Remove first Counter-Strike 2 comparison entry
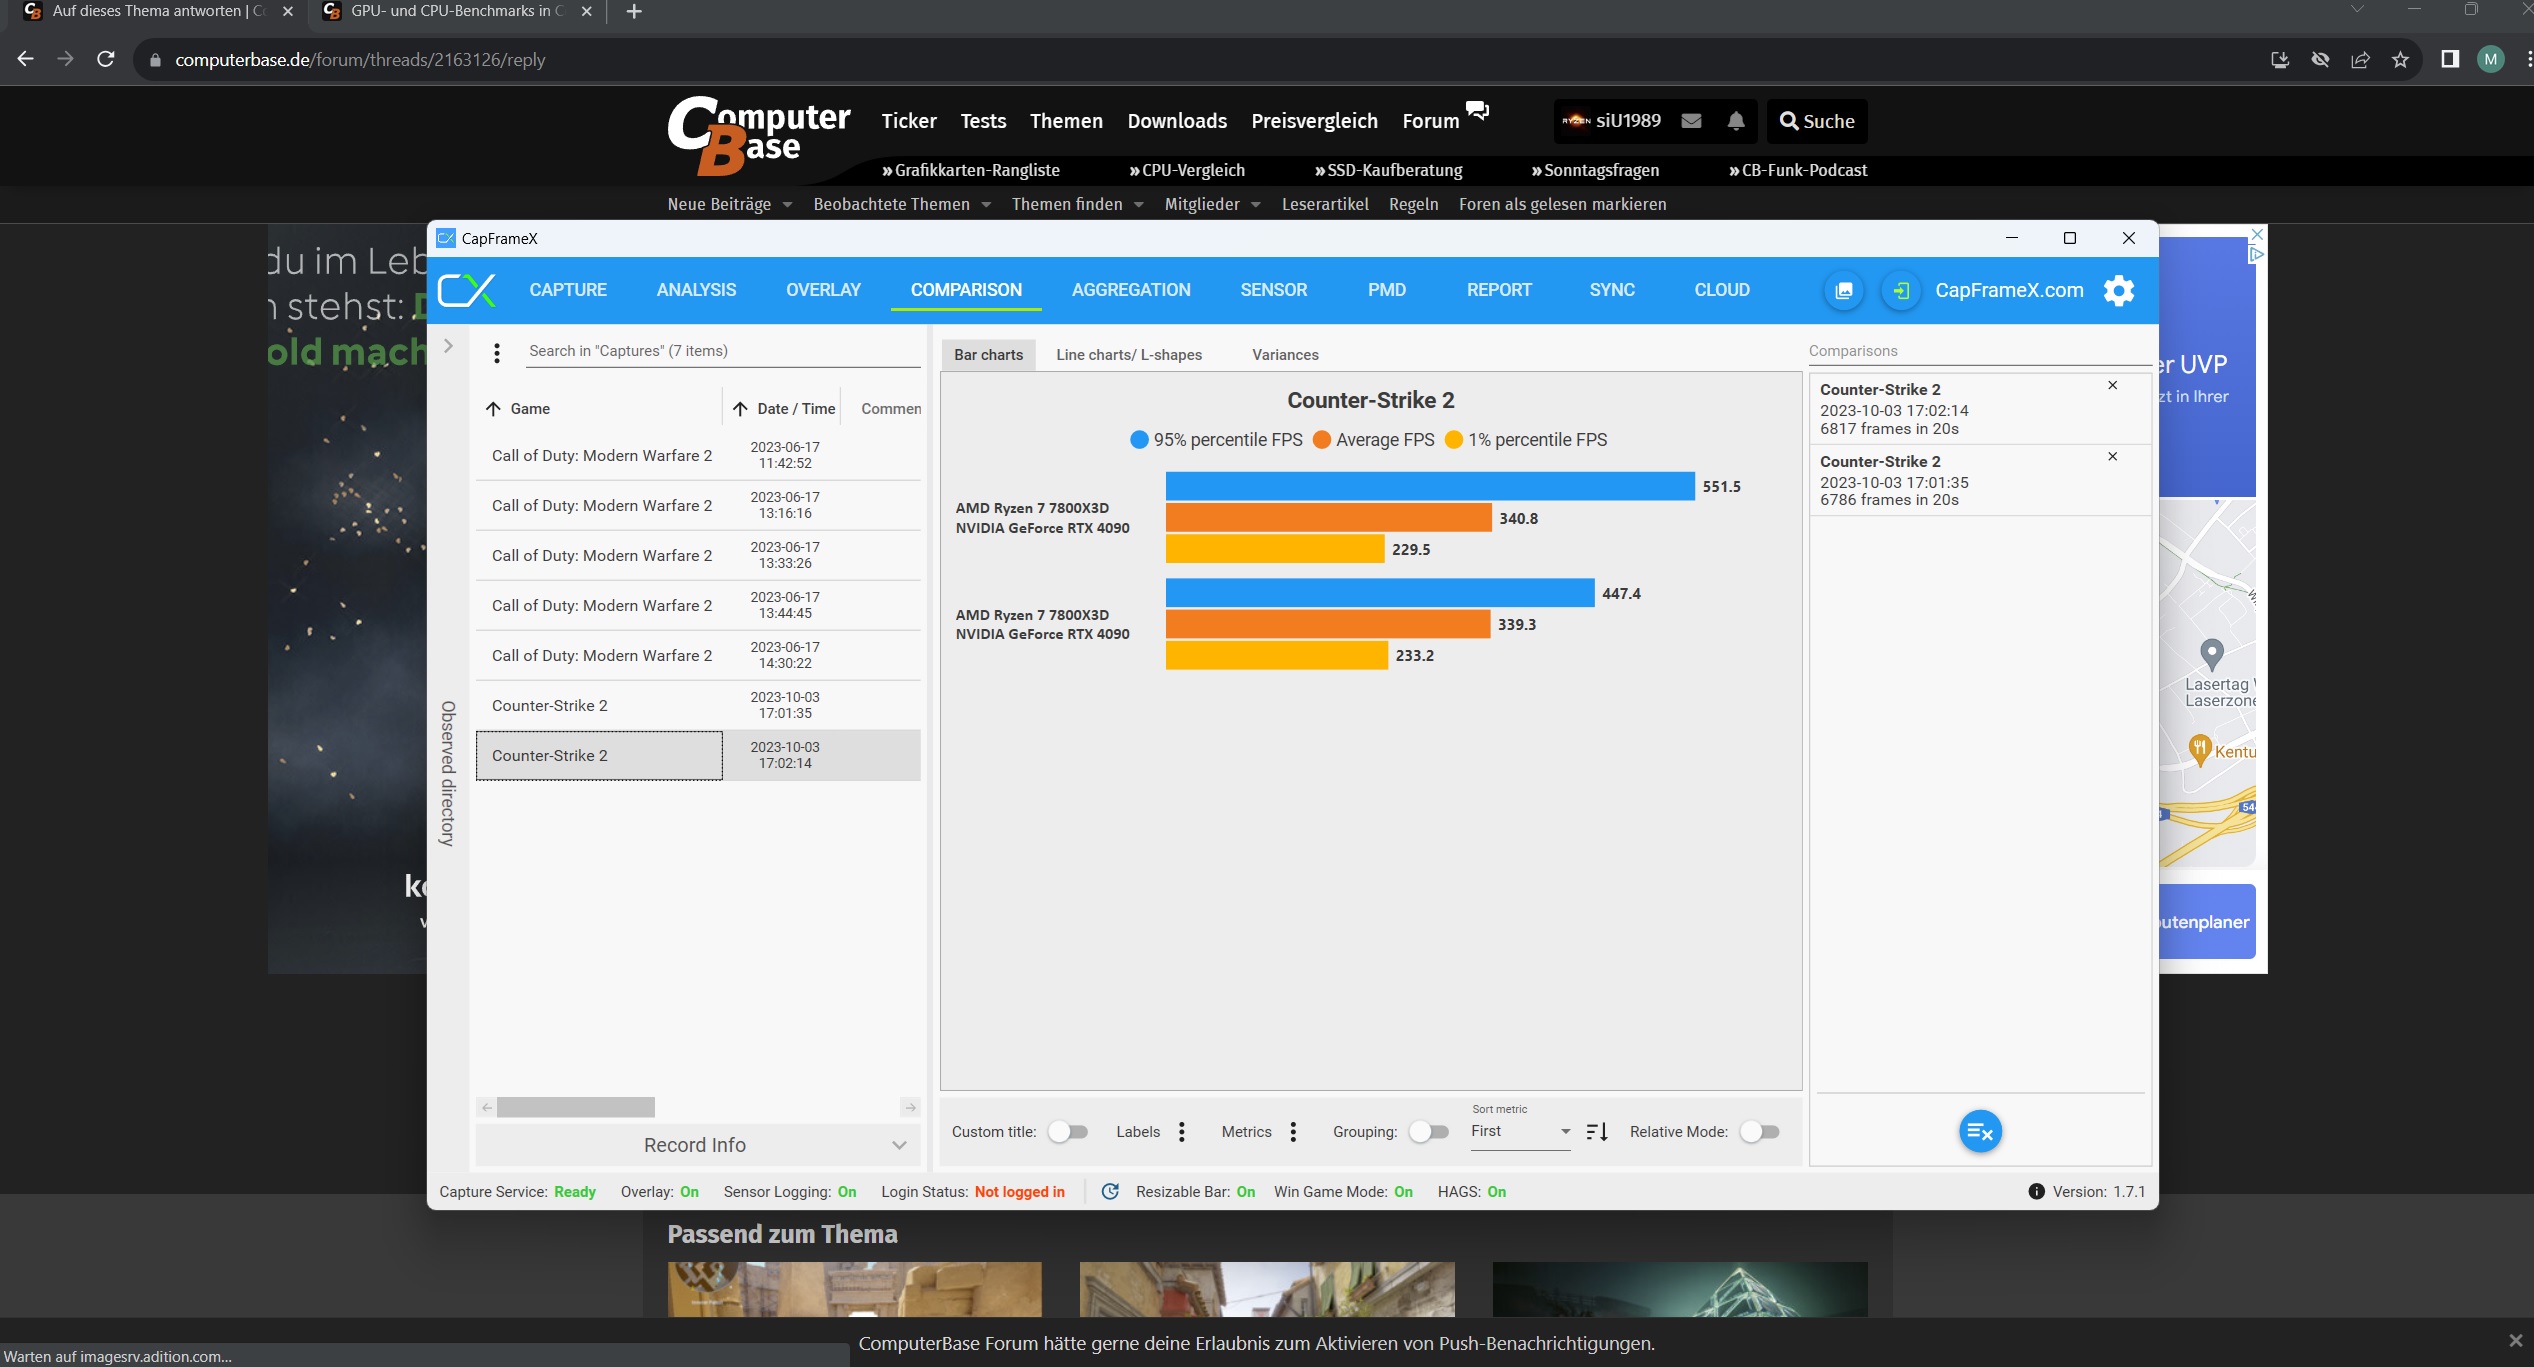Screen dimensions: 2534x1367 pos(2112,385)
